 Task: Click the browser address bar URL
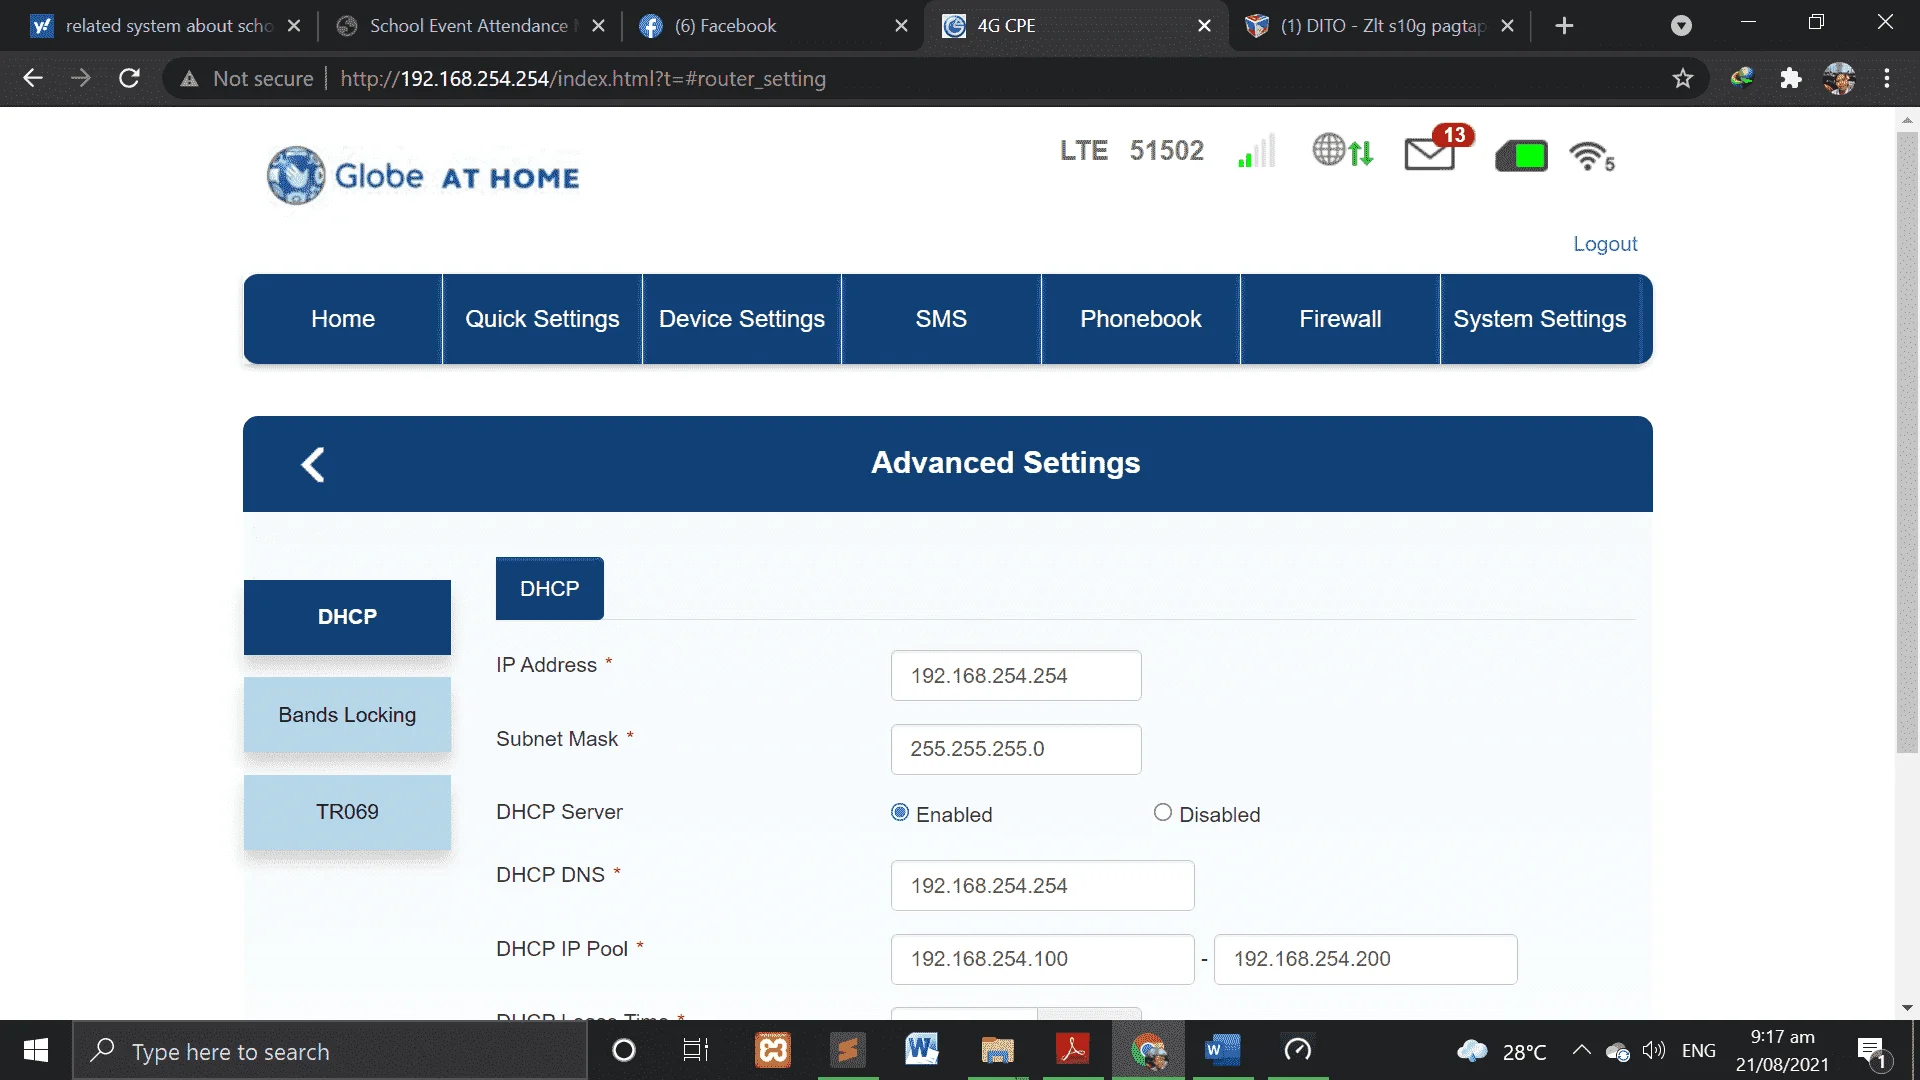(x=583, y=78)
